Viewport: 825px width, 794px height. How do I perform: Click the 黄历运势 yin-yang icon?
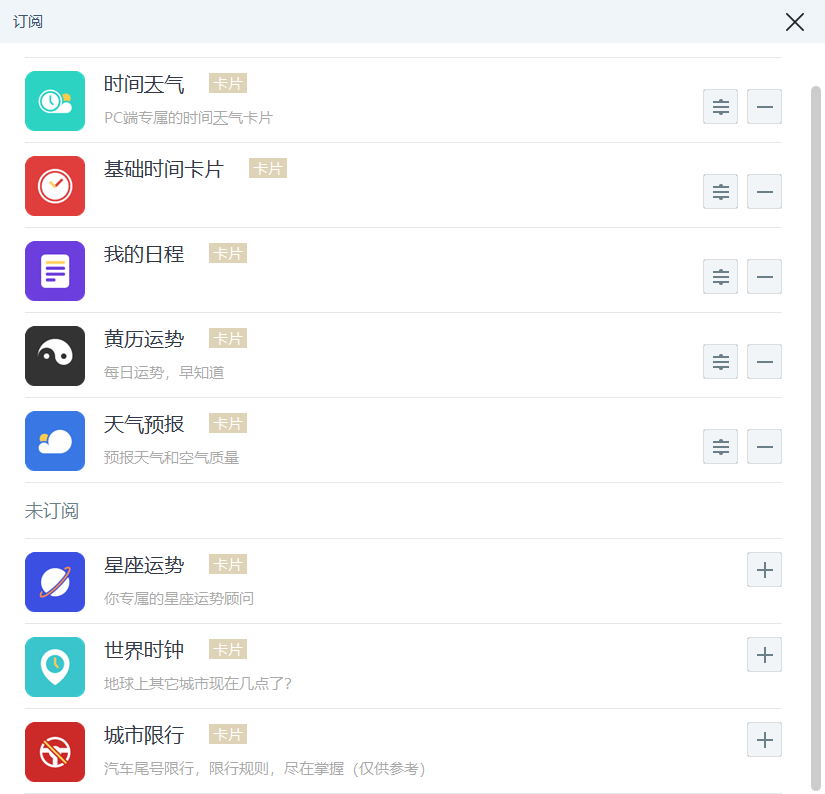(x=55, y=356)
